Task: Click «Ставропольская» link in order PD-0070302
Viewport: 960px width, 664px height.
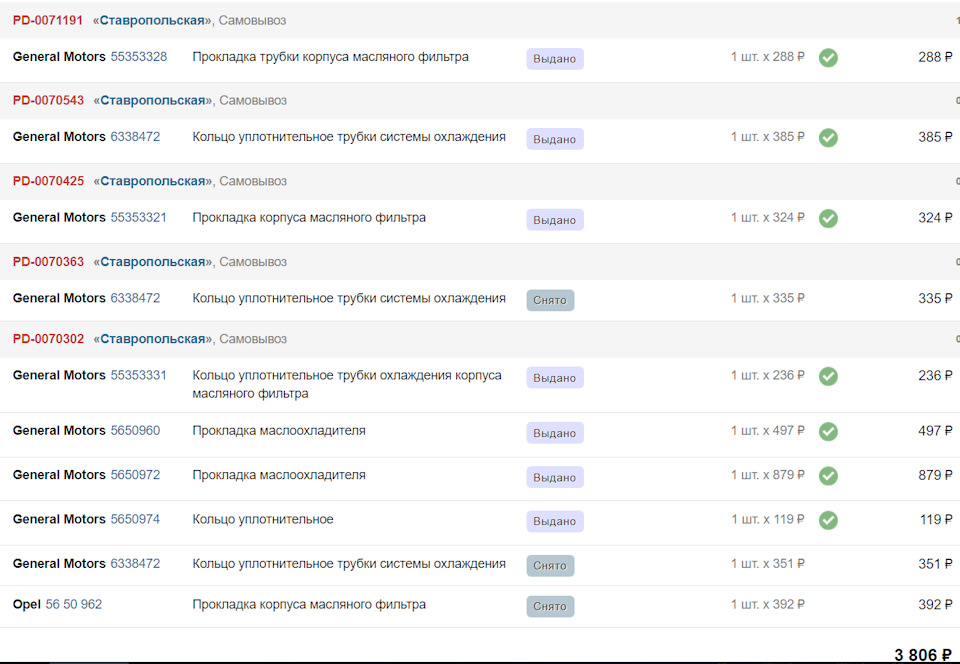Action: (x=153, y=339)
